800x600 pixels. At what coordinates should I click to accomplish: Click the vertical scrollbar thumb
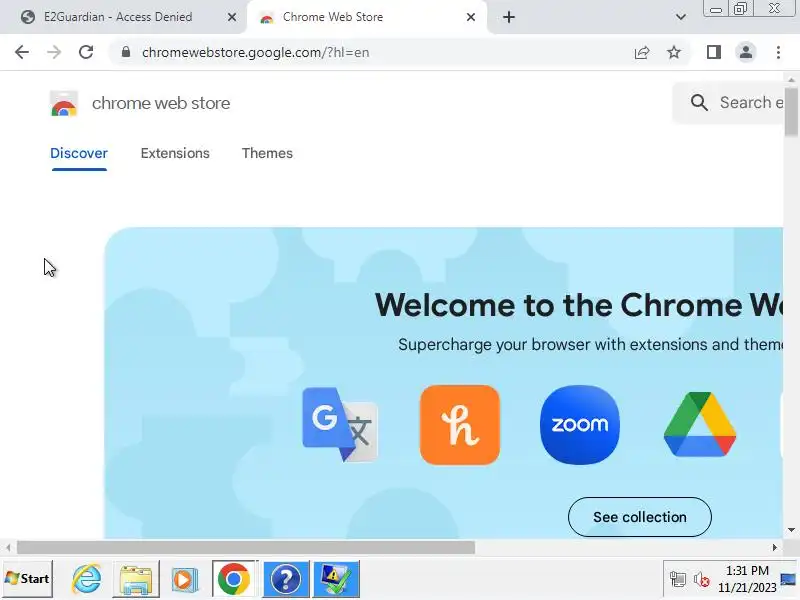[x=791, y=112]
